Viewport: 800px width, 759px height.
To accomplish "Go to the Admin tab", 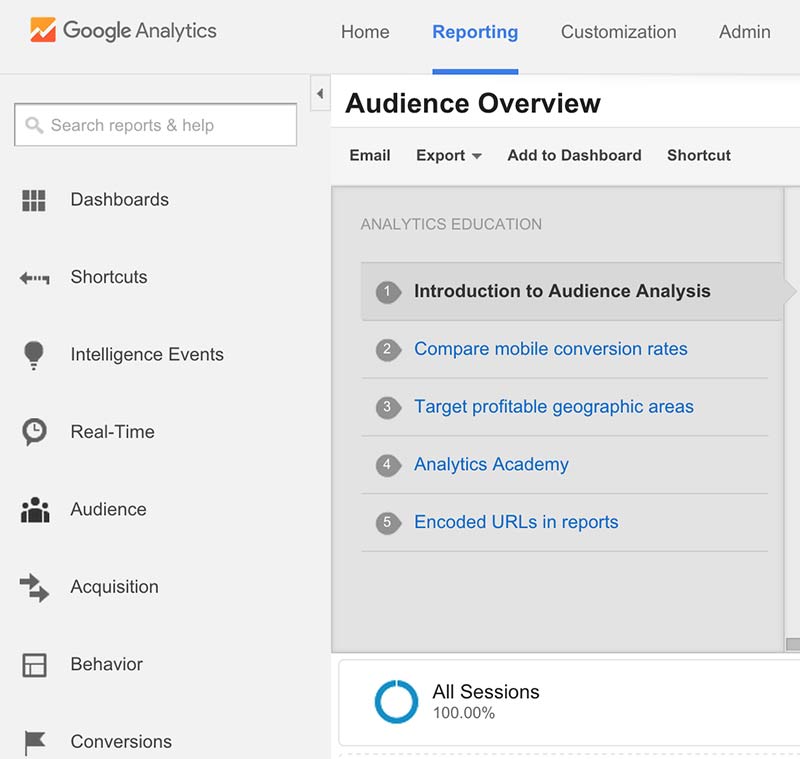I will (744, 32).
